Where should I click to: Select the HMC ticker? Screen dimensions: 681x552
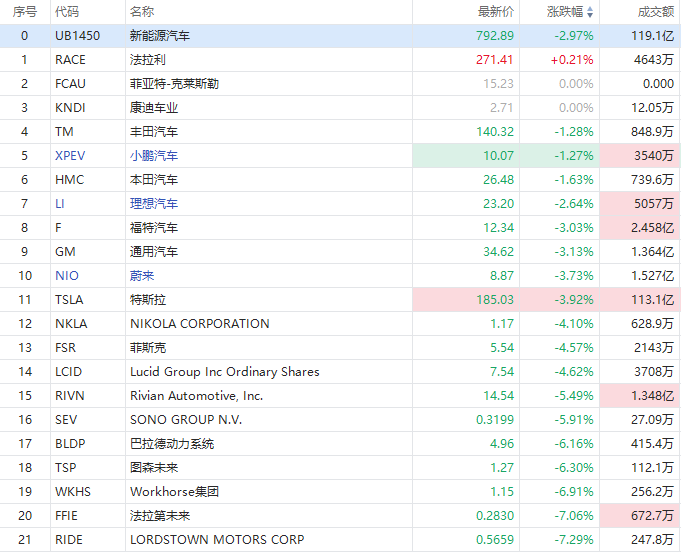click(x=69, y=179)
